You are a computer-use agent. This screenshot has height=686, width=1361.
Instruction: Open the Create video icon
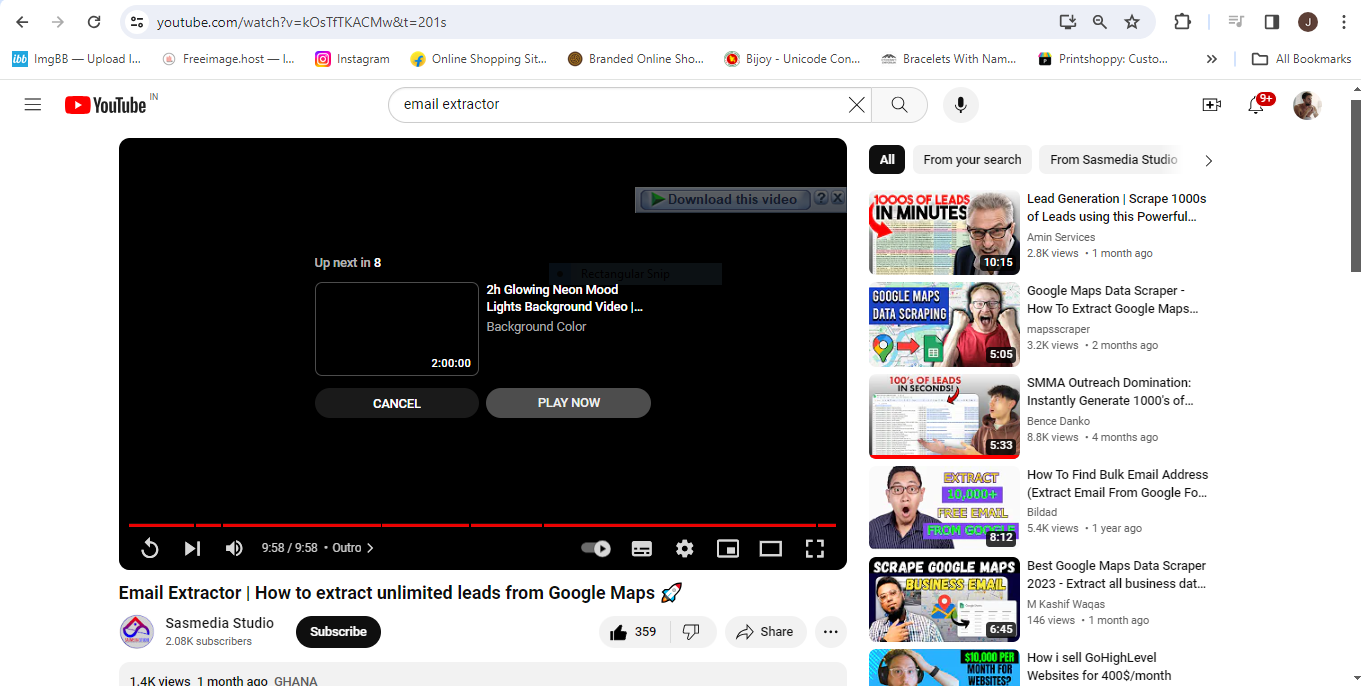(x=1211, y=104)
